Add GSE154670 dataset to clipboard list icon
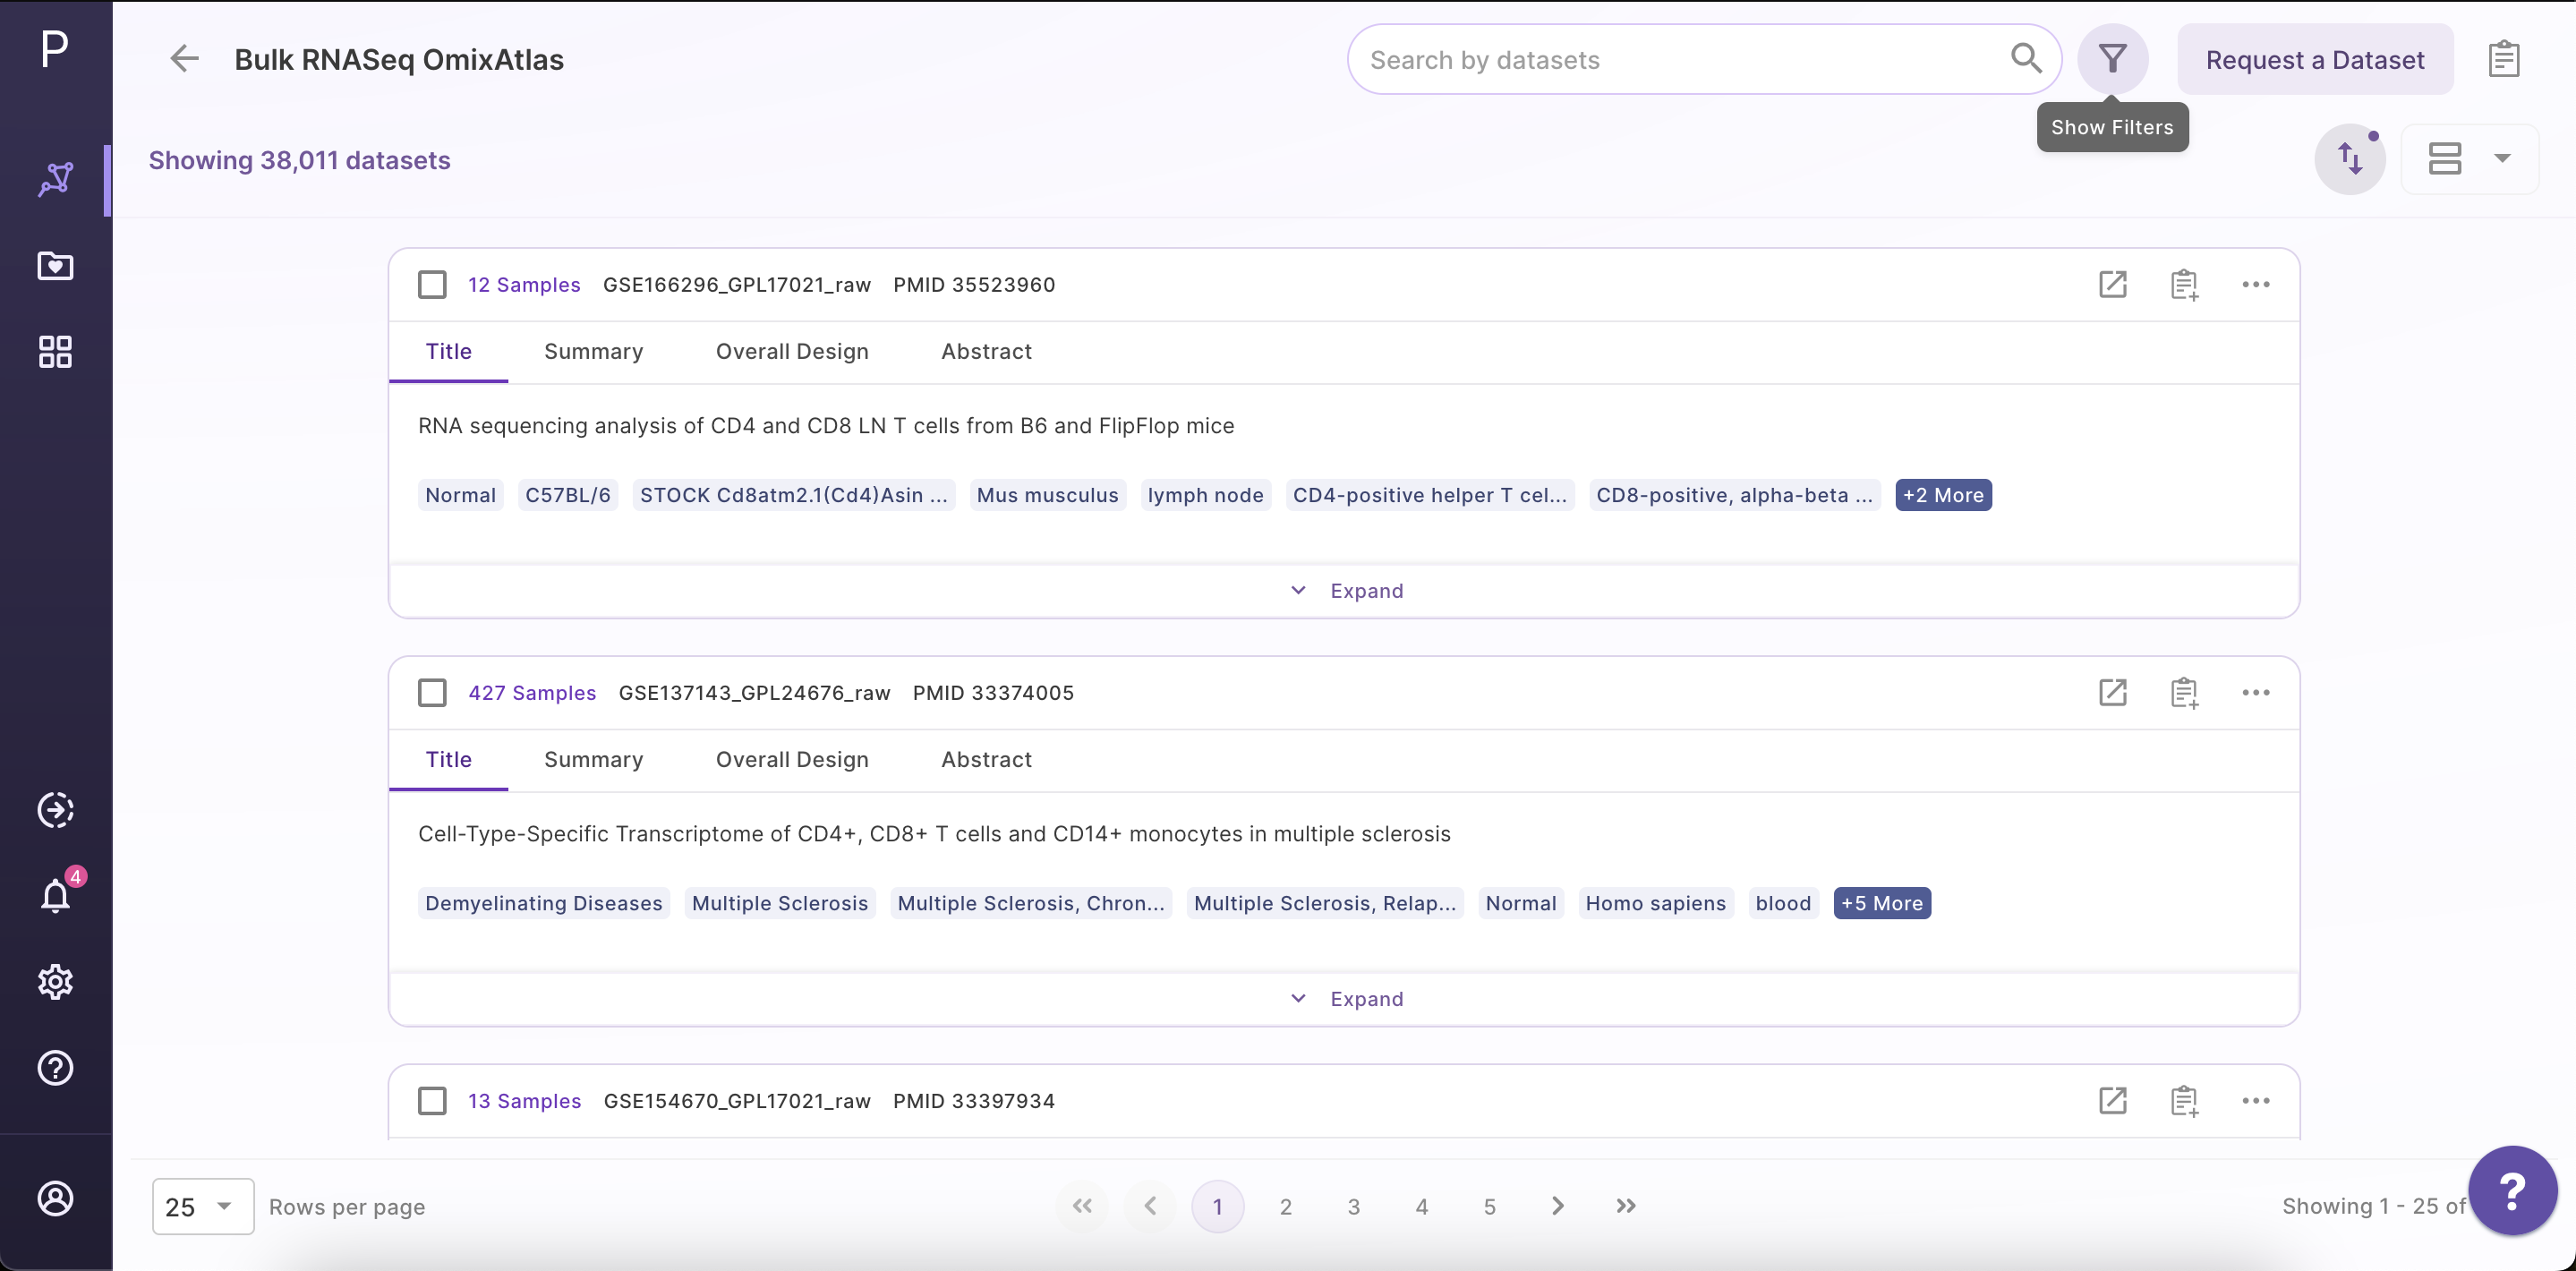This screenshot has width=2576, height=1271. coord(2184,1100)
